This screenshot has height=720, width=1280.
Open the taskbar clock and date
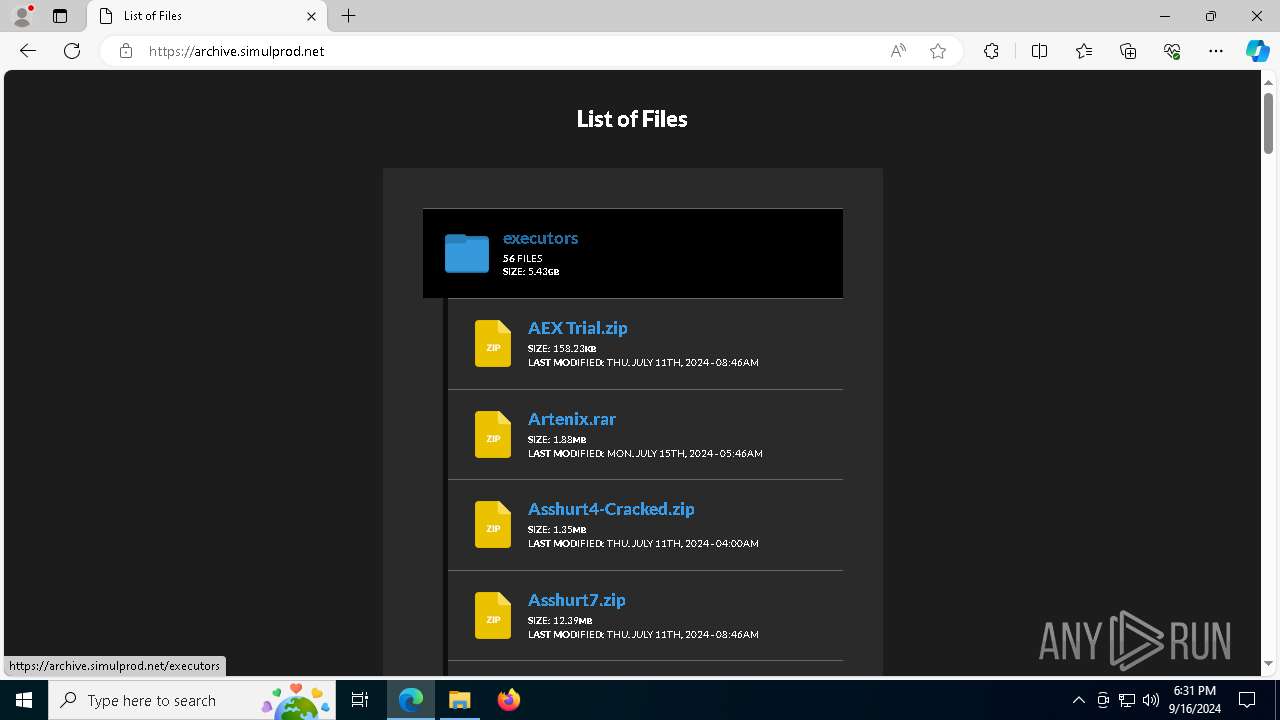pos(1194,700)
